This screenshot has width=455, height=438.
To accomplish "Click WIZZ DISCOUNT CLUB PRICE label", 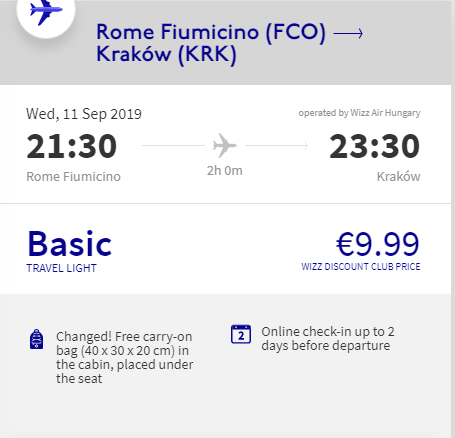I will (x=361, y=267).
